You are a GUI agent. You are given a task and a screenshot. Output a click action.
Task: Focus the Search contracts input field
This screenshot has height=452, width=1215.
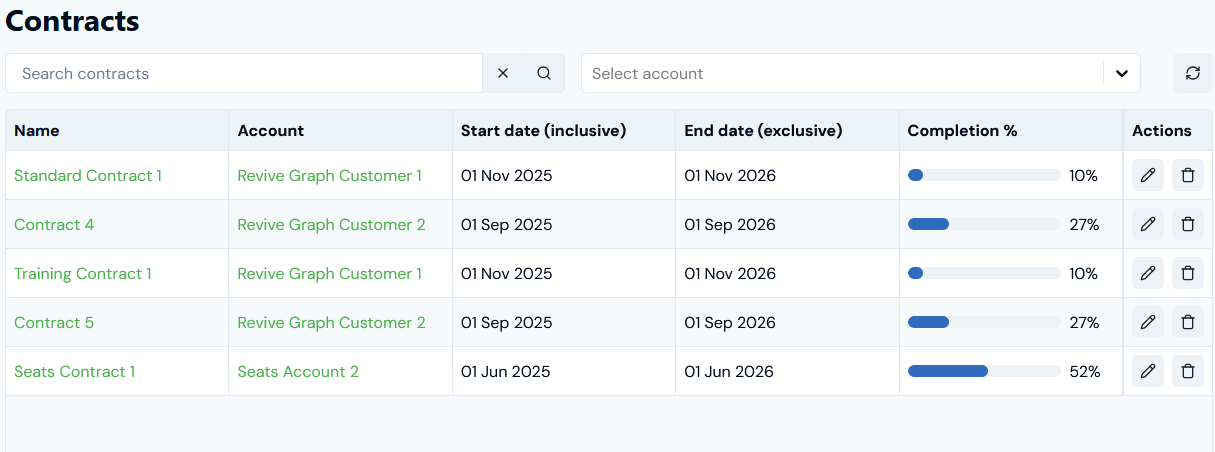244,73
